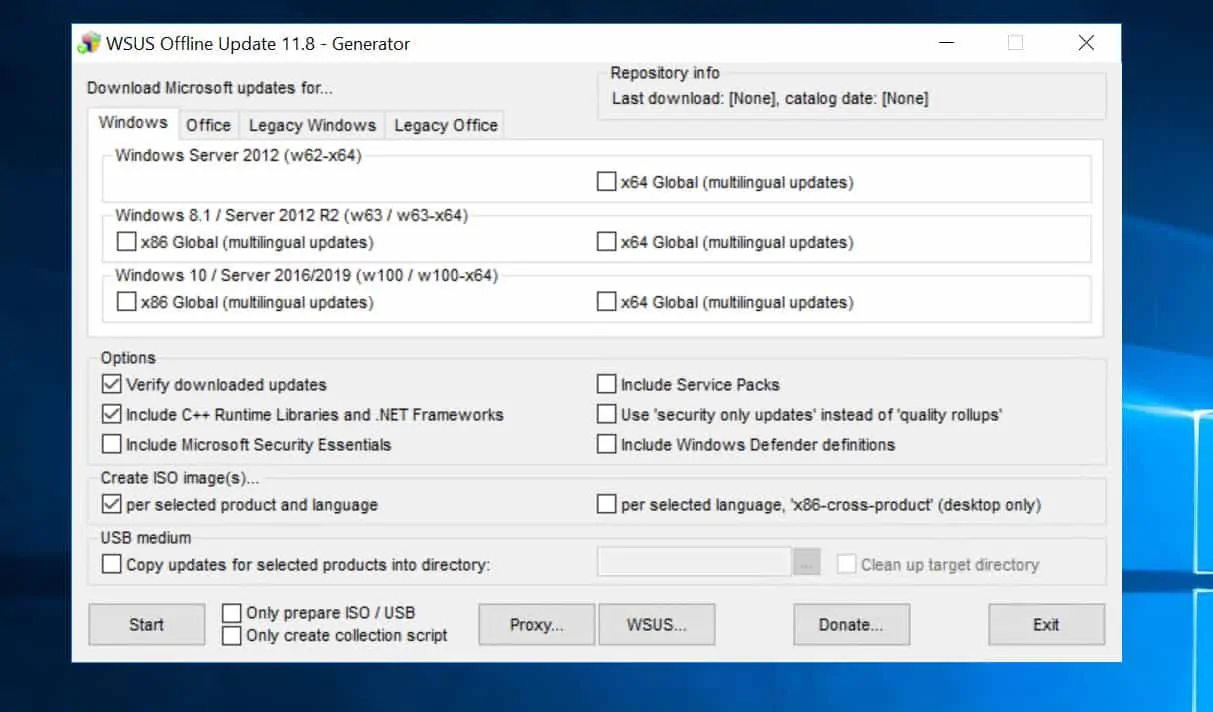Enable x64 updates for Windows Server 2012
Screen dimensions: 1213x712
(x=606, y=181)
